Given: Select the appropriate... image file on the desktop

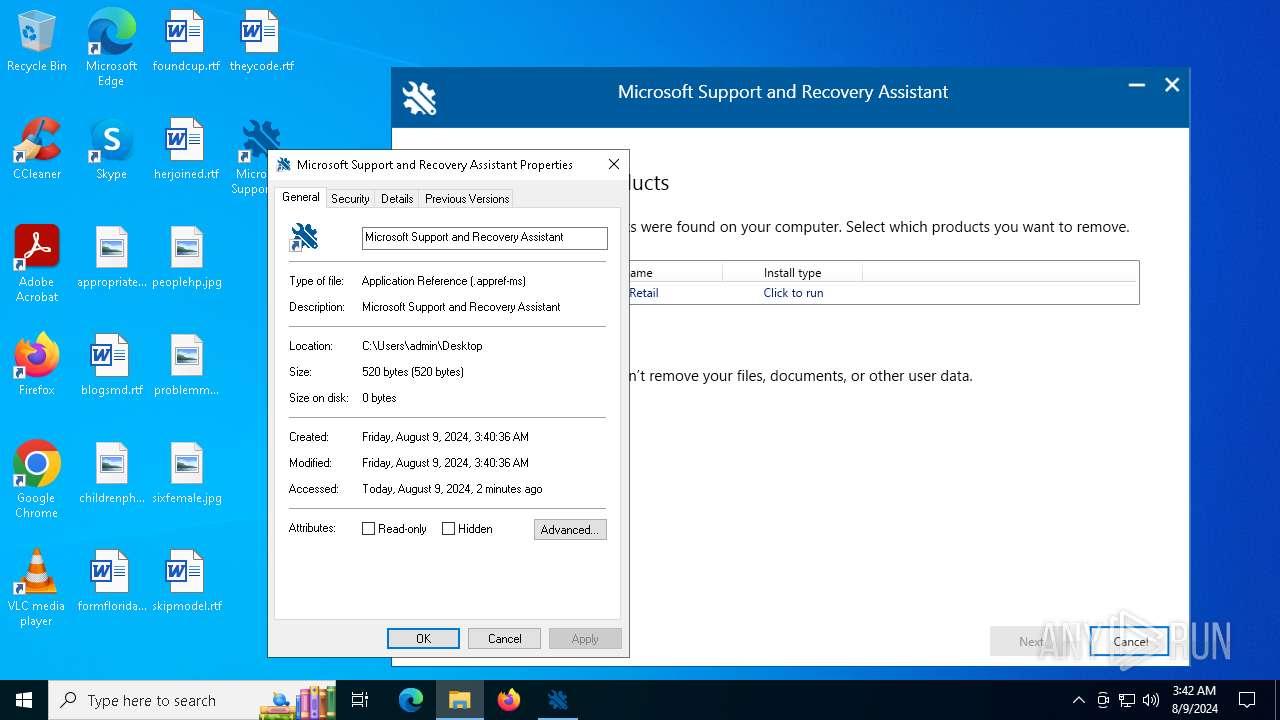Looking at the screenshot, I should coord(111,258).
